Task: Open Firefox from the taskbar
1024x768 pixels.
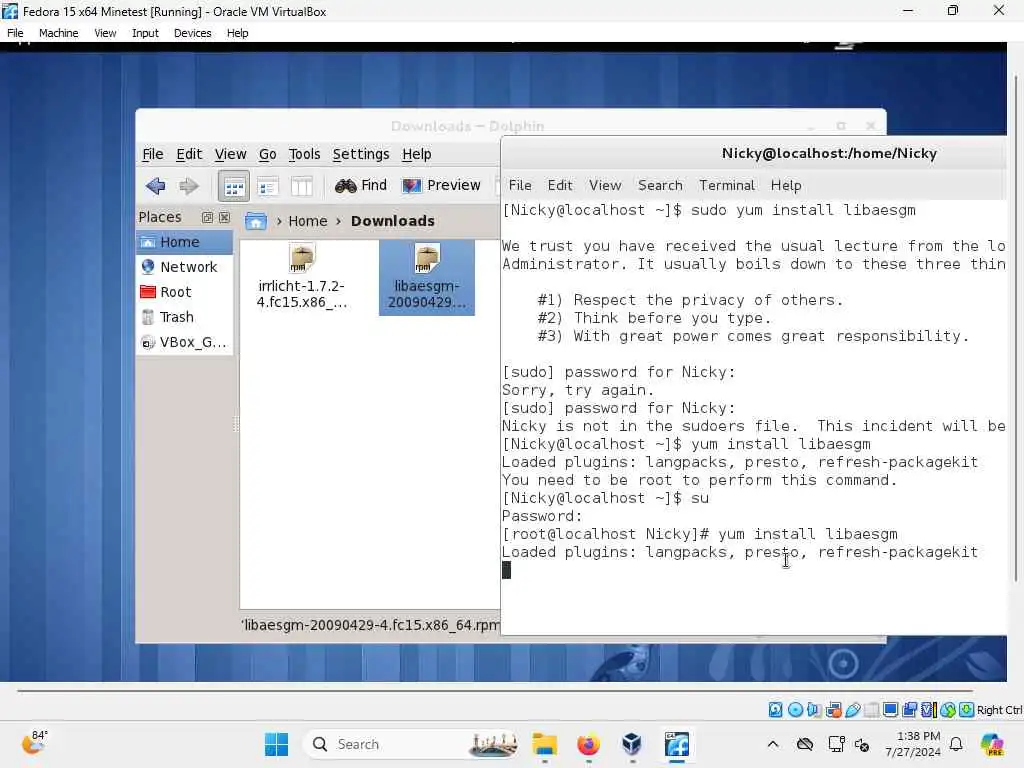Action: pyautogui.click(x=588, y=744)
